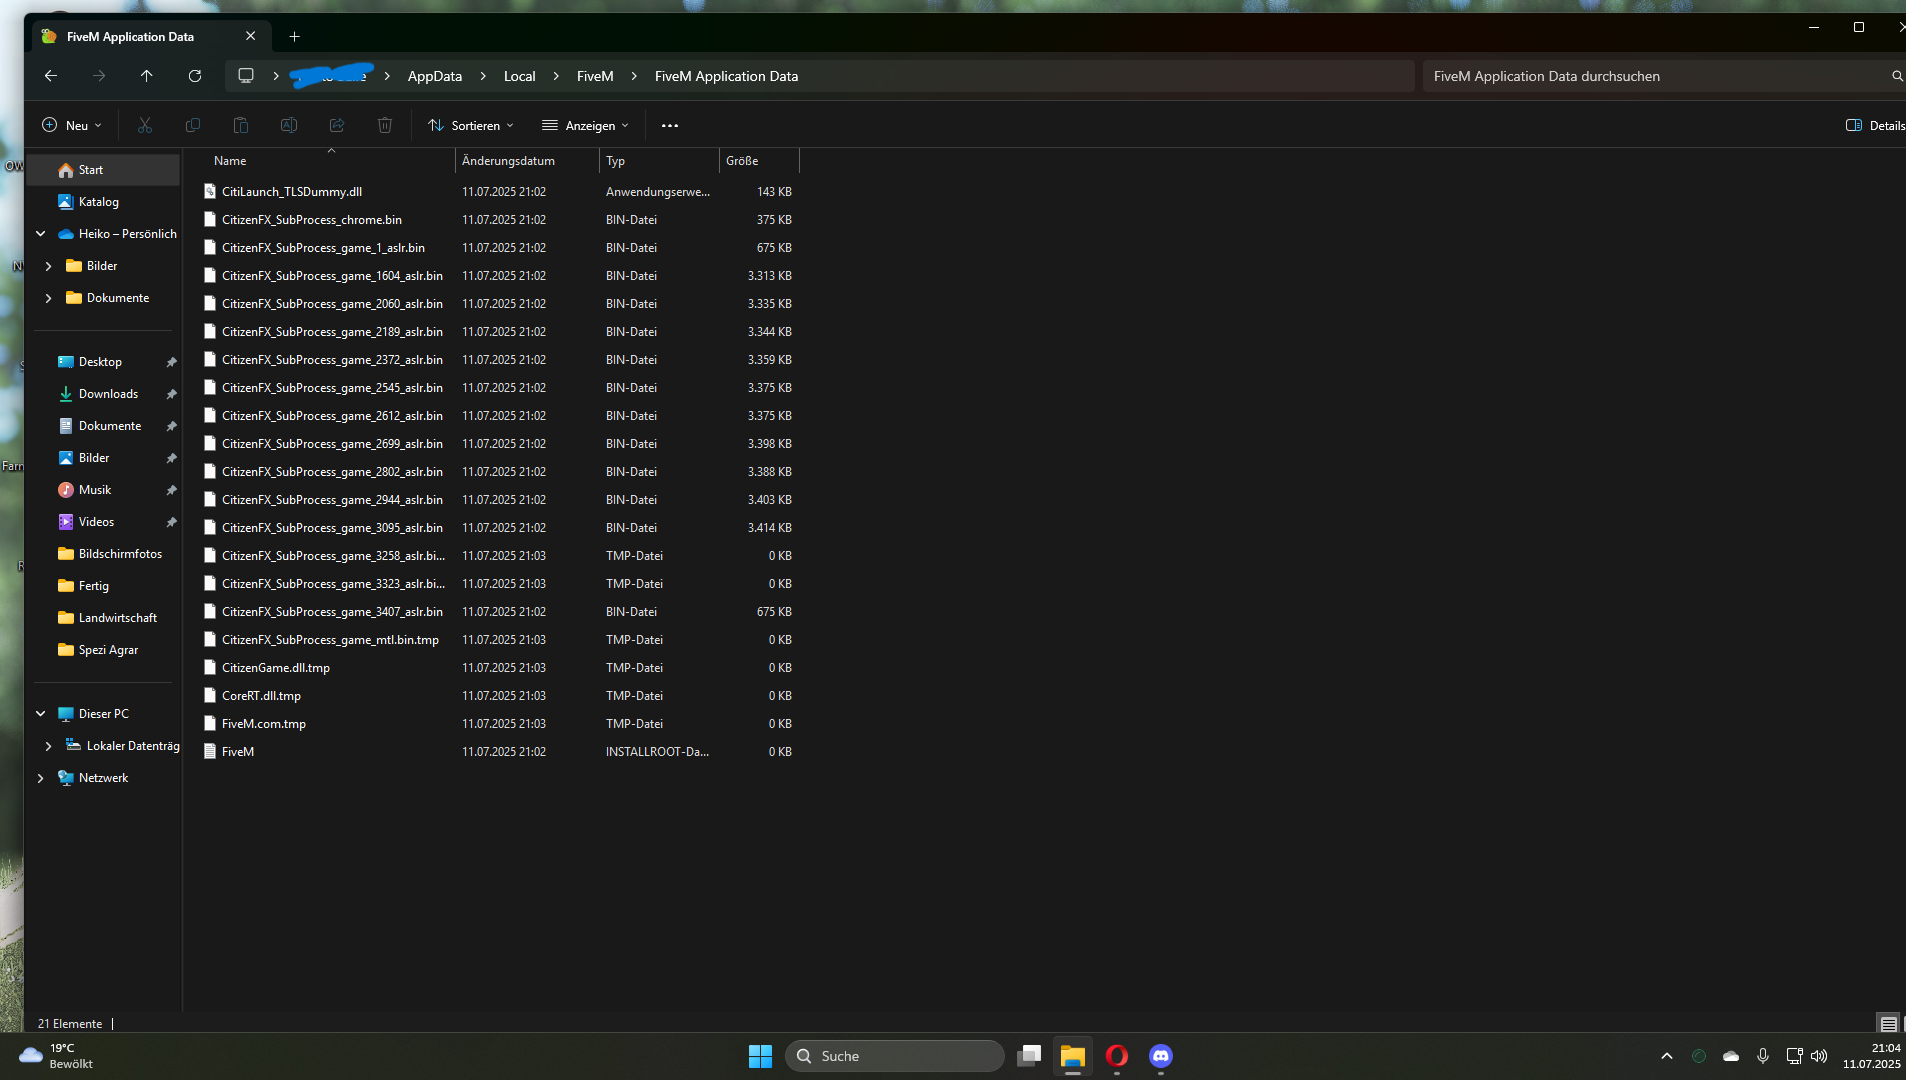
Task: Click the Teilen (share) icon
Action: [x=336, y=124]
